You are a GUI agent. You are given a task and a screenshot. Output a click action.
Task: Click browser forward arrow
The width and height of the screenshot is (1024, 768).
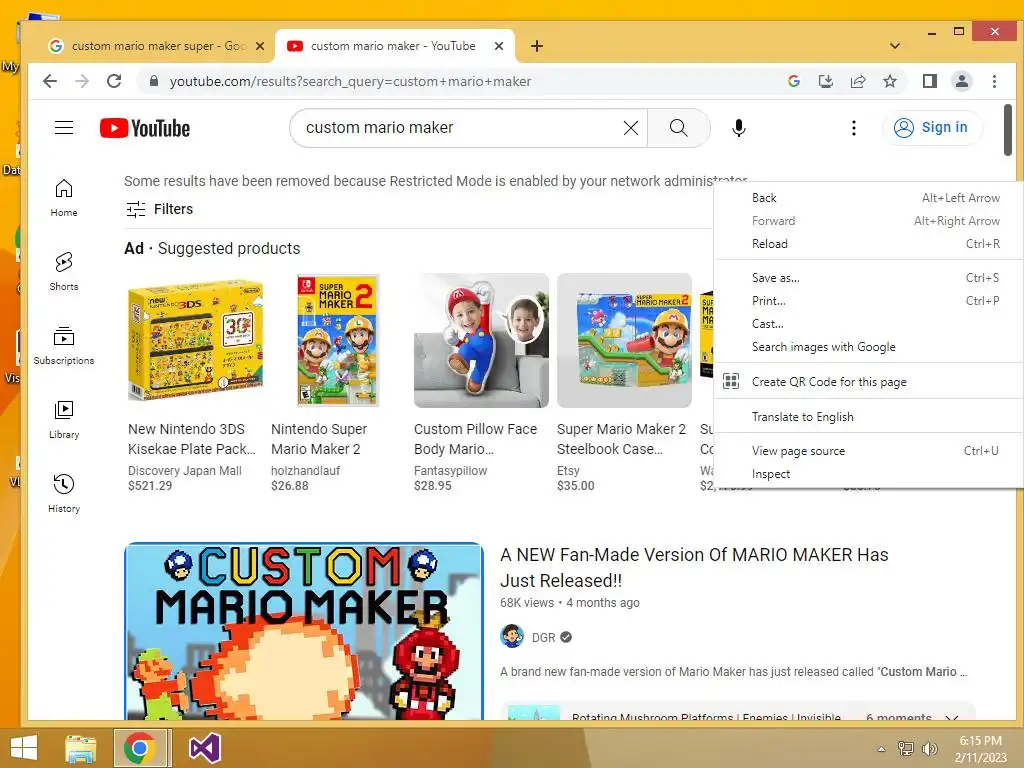pyautogui.click(x=82, y=81)
